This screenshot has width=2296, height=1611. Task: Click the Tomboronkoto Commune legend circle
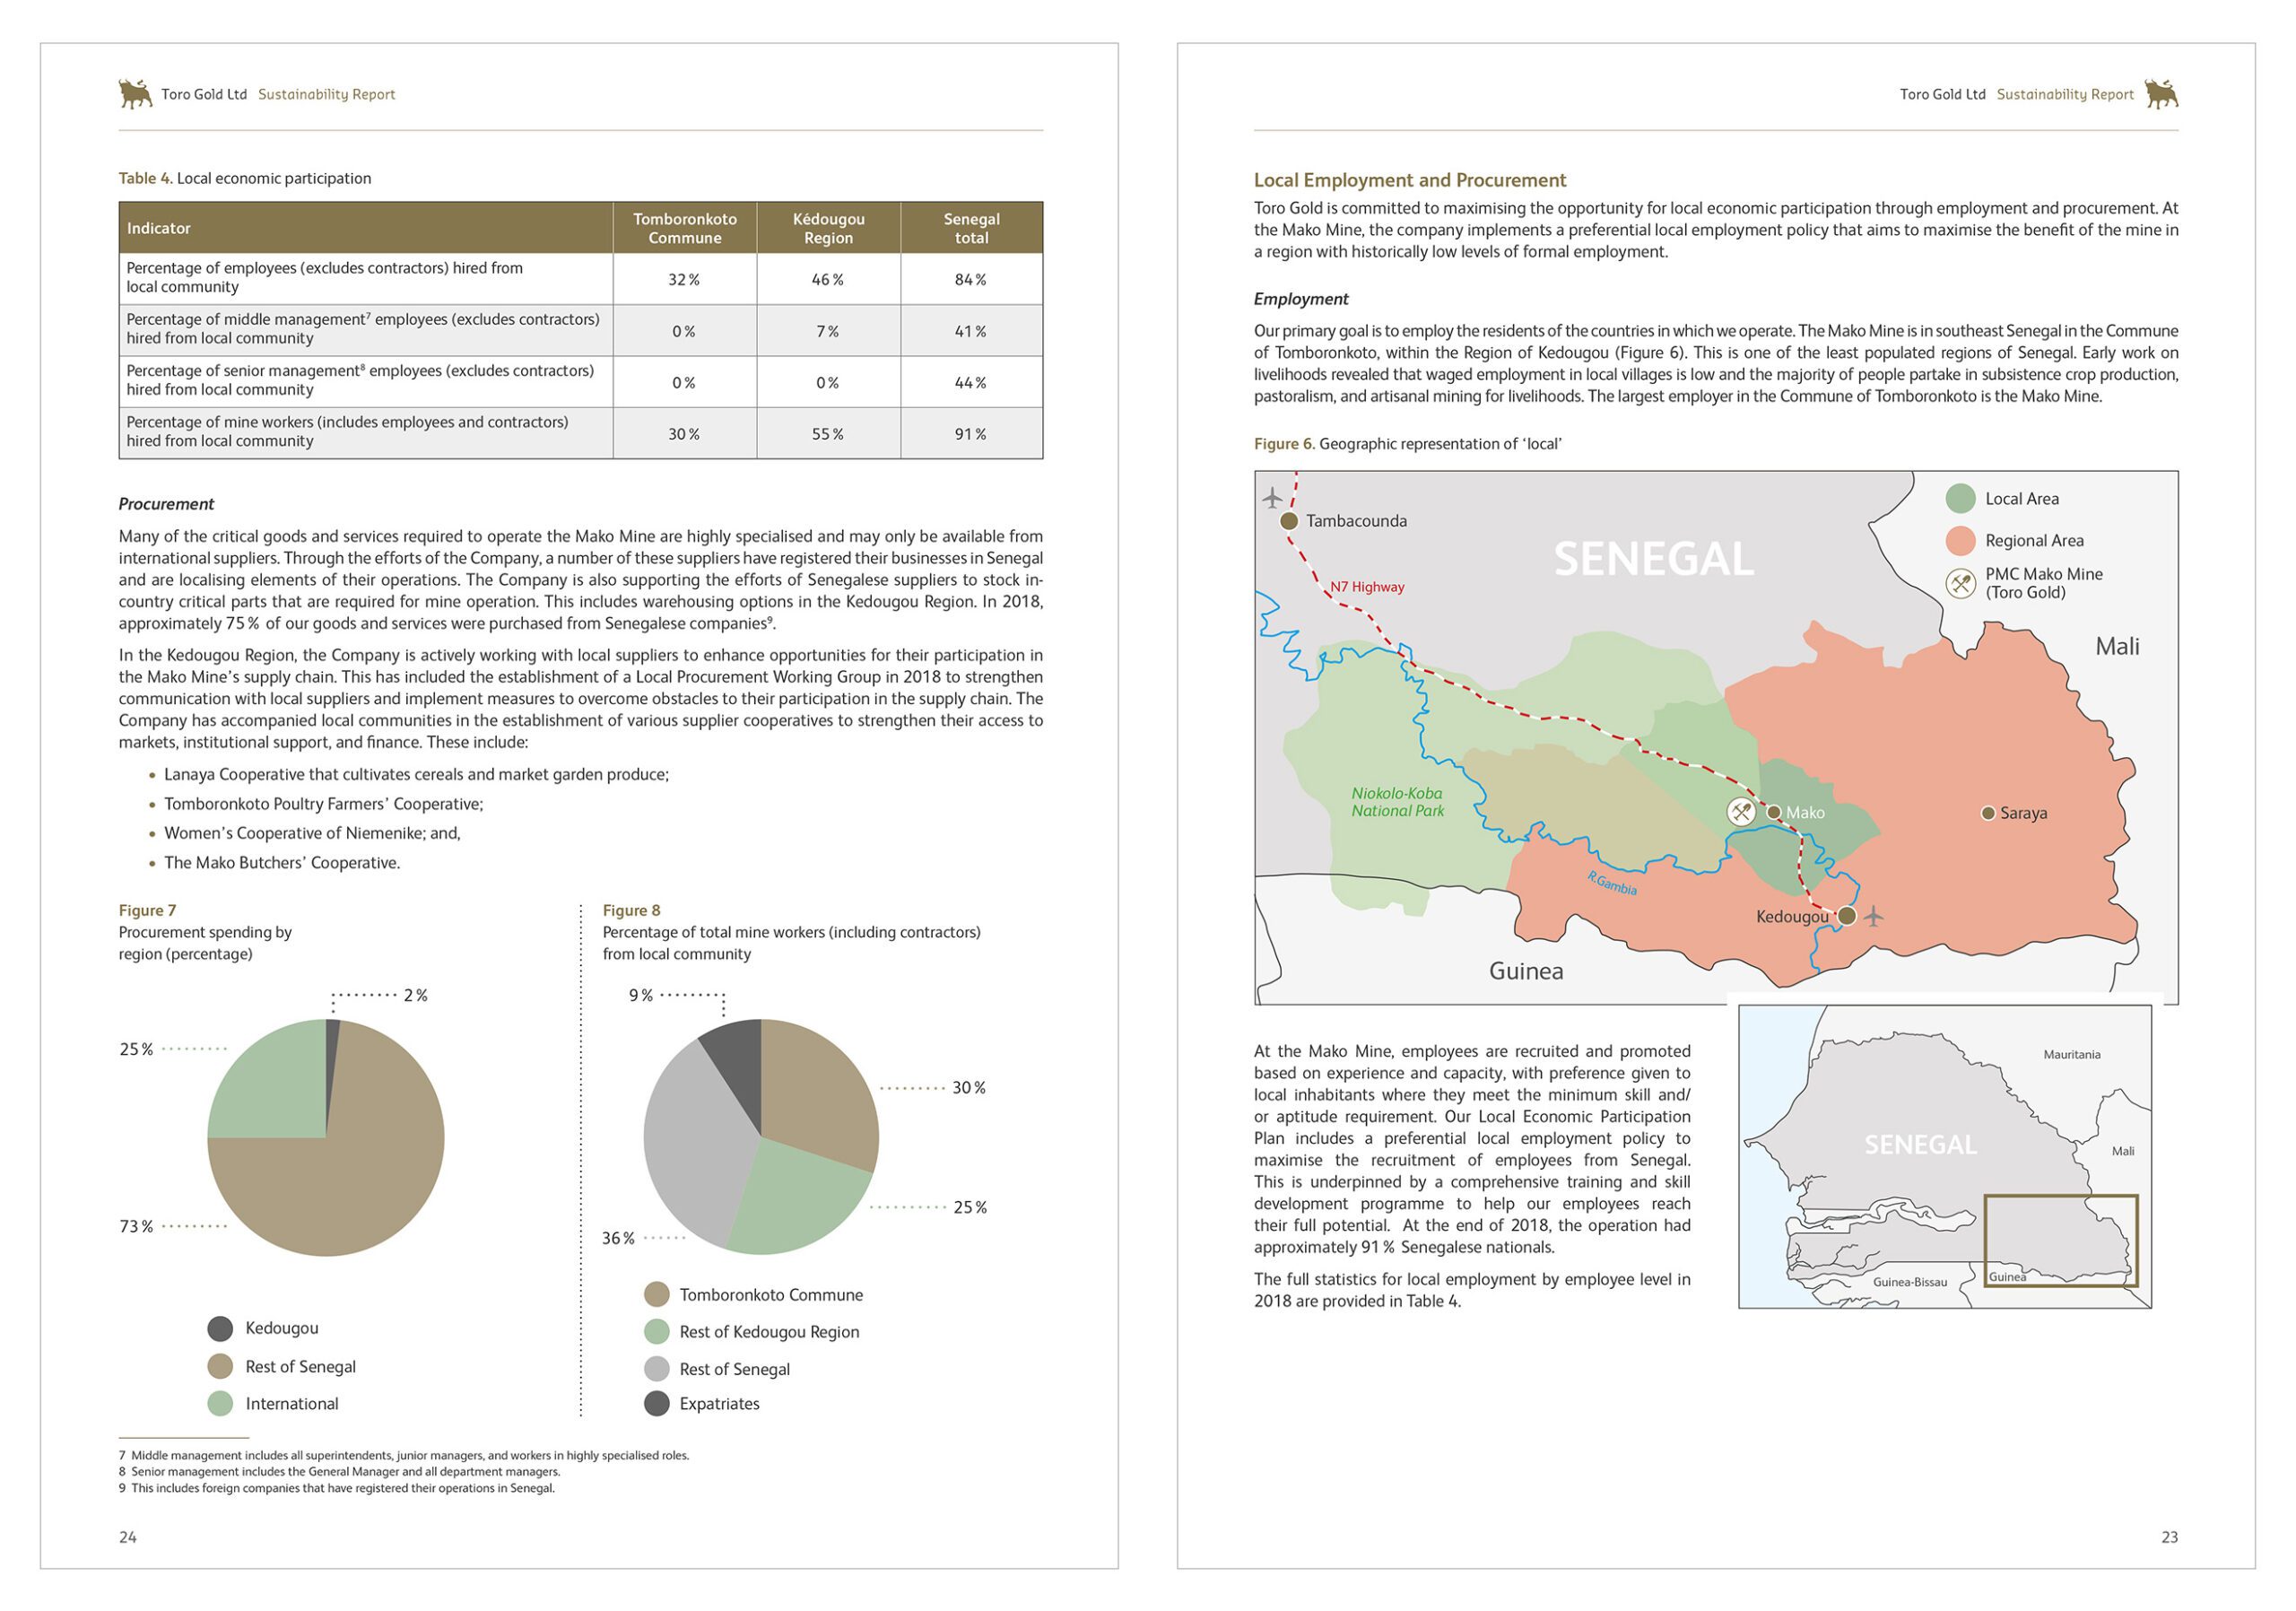pos(656,1294)
